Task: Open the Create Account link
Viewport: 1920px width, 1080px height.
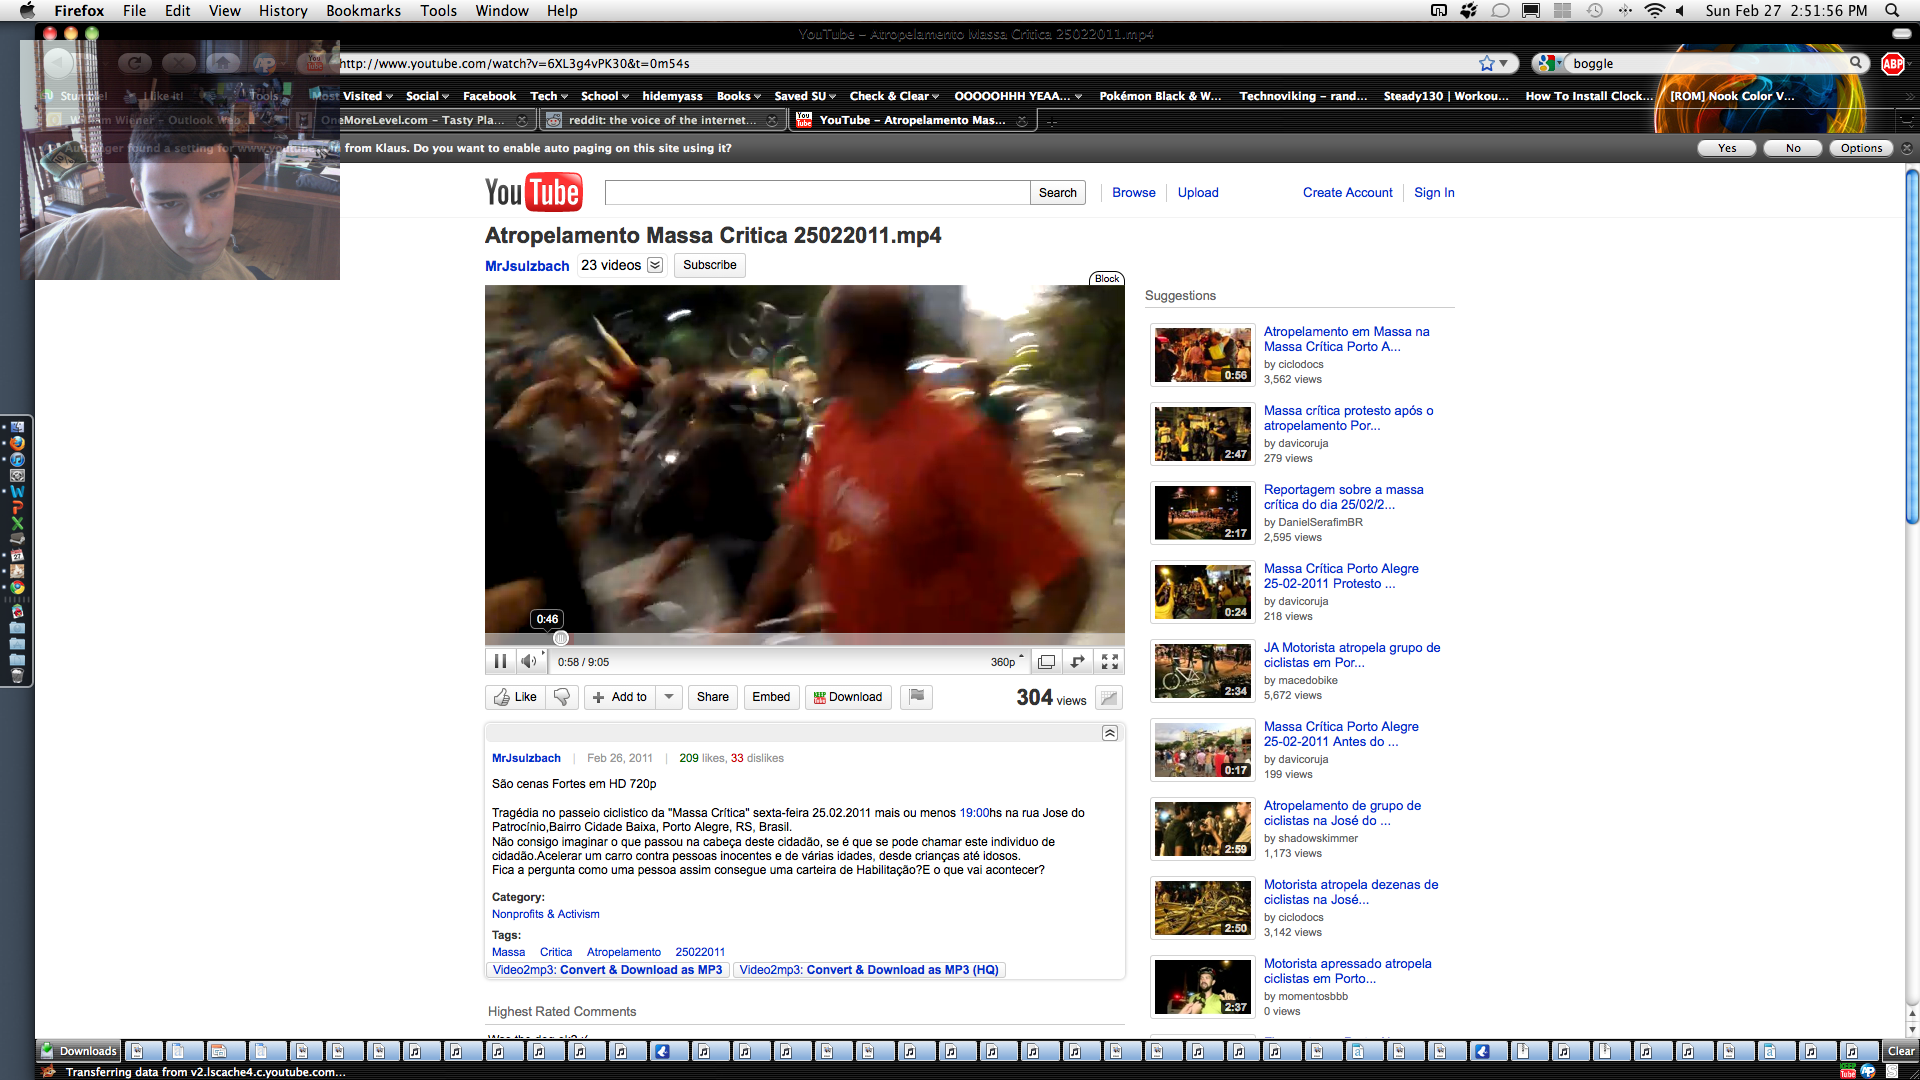Action: (x=1347, y=192)
